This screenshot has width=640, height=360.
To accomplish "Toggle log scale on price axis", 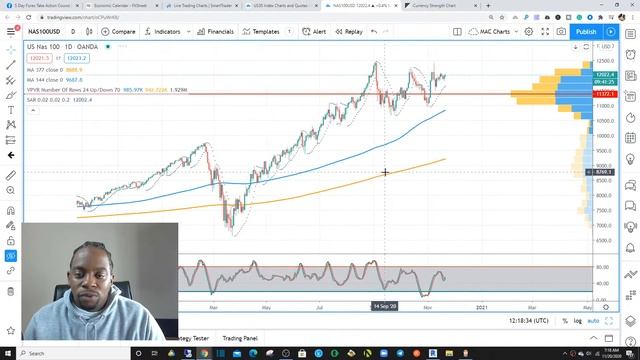I will (x=578, y=321).
